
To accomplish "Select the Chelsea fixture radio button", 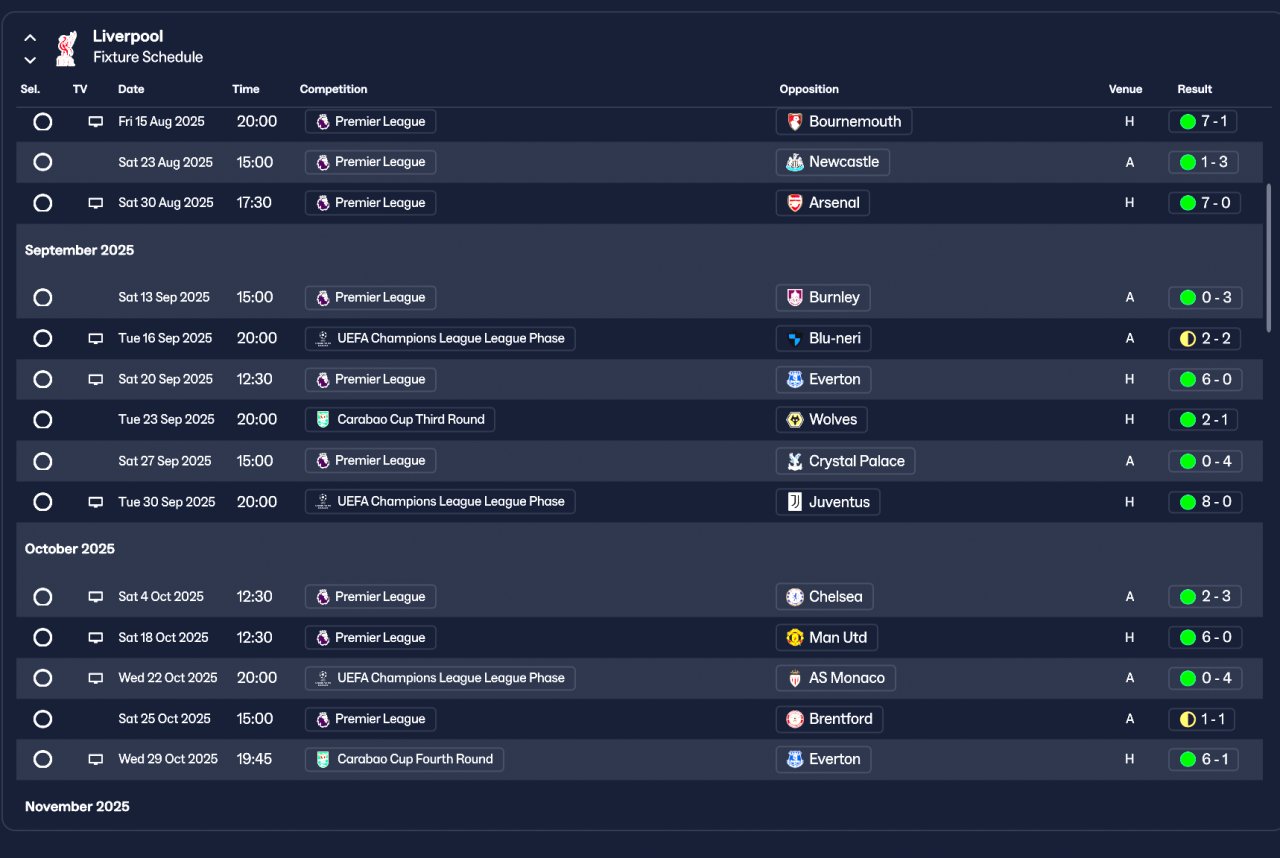I will [42, 597].
